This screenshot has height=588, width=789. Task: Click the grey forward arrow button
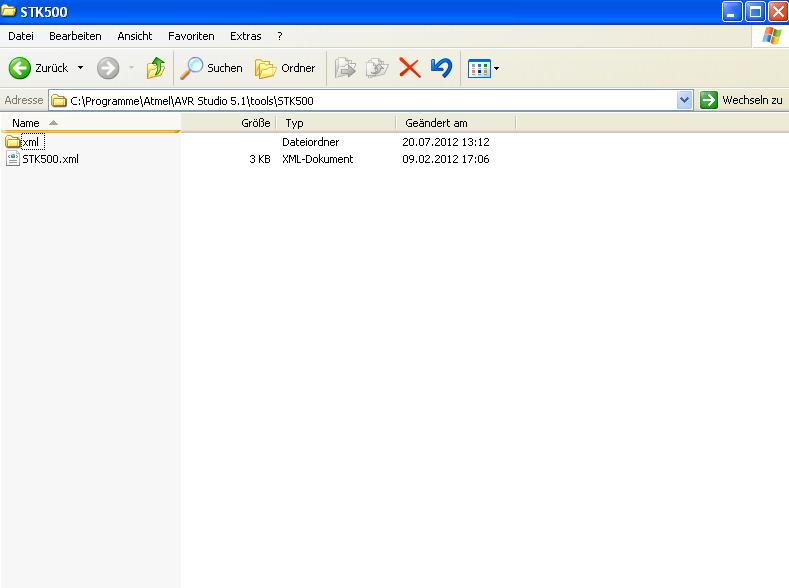(108, 68)
